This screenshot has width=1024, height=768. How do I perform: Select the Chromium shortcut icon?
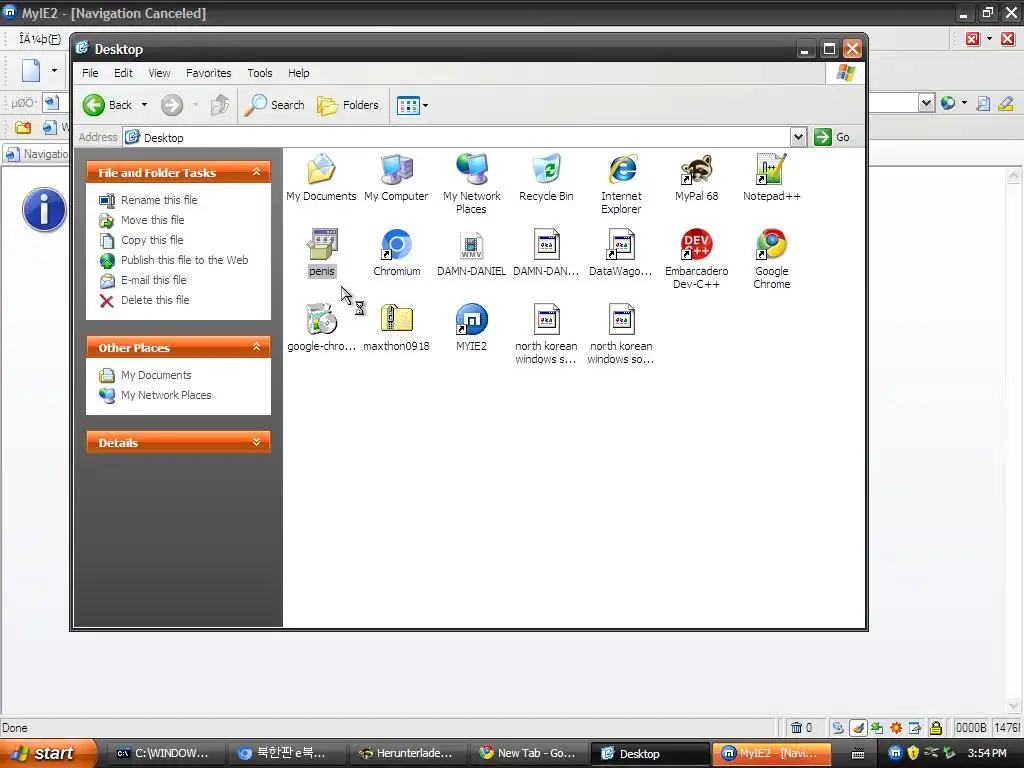click(396, 253)
